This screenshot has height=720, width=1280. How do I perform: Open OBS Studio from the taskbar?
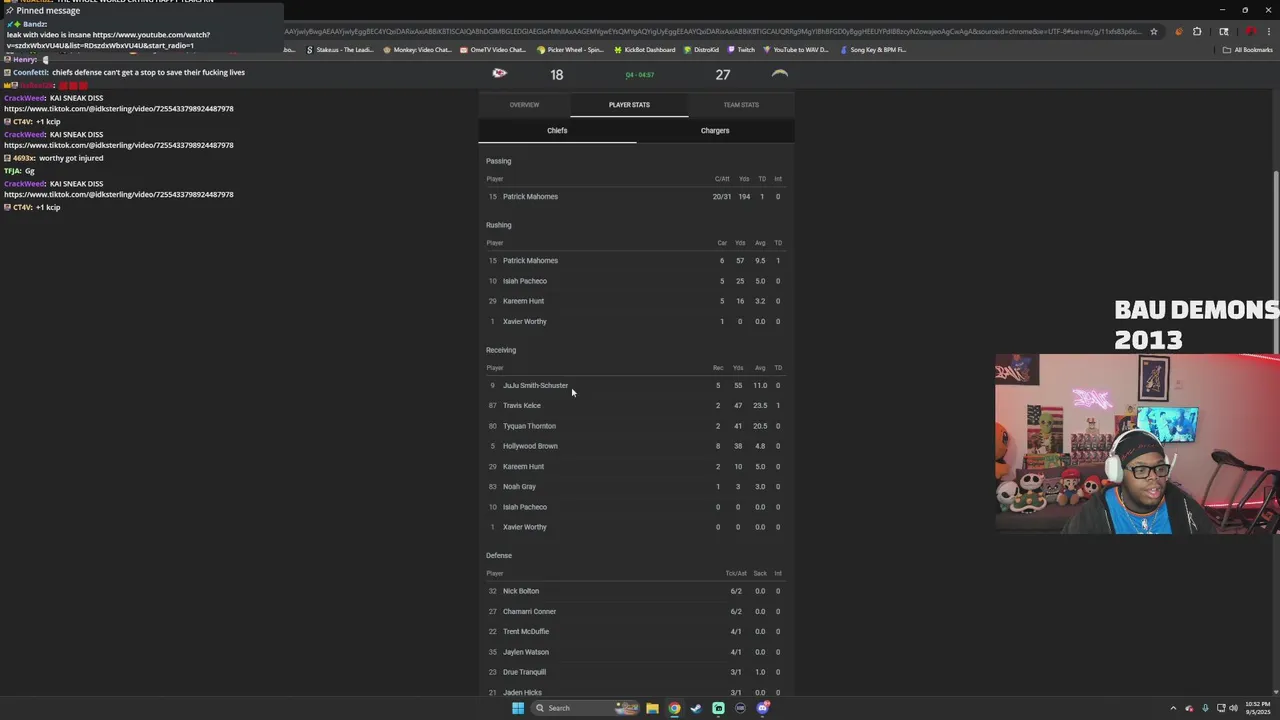coord(740,708)
